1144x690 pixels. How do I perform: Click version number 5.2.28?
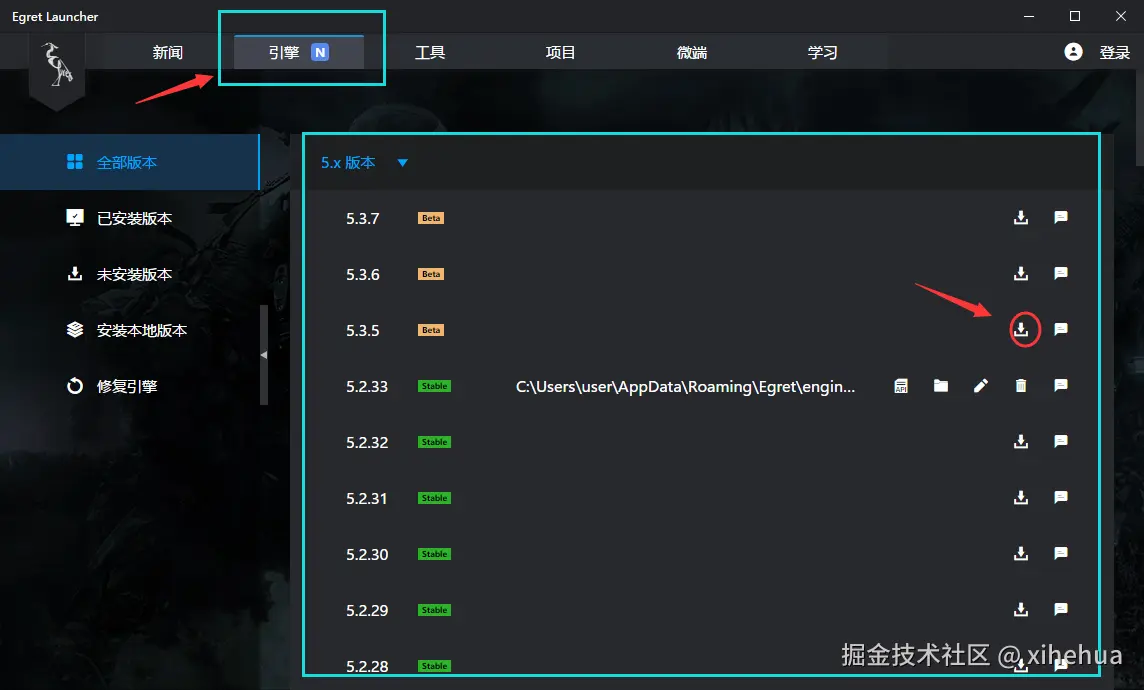367,666
